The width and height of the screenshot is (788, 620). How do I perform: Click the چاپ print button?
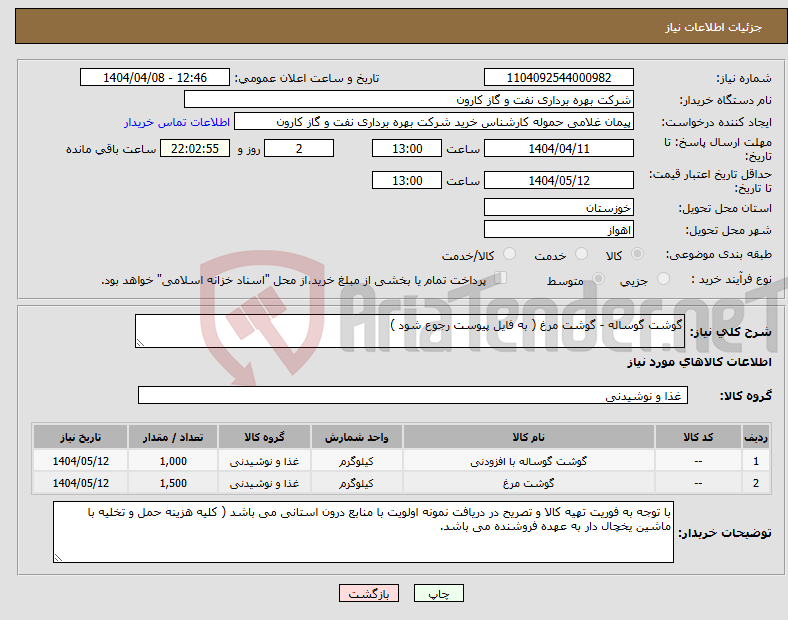[x=439, y=593]
